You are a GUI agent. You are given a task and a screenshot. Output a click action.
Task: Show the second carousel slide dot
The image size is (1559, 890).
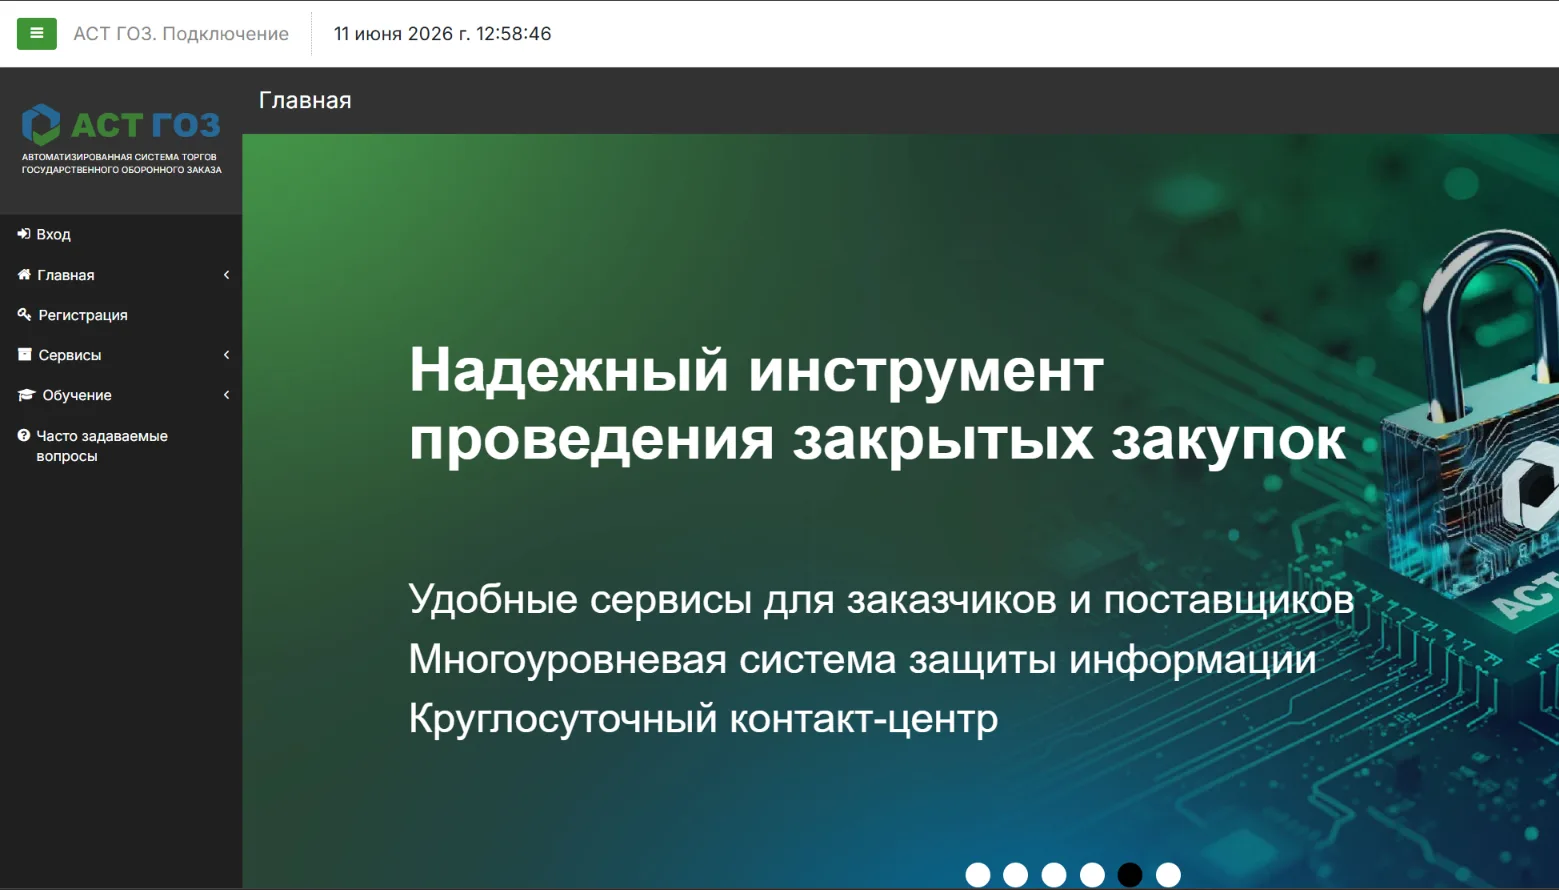[x=1016, y=875]
